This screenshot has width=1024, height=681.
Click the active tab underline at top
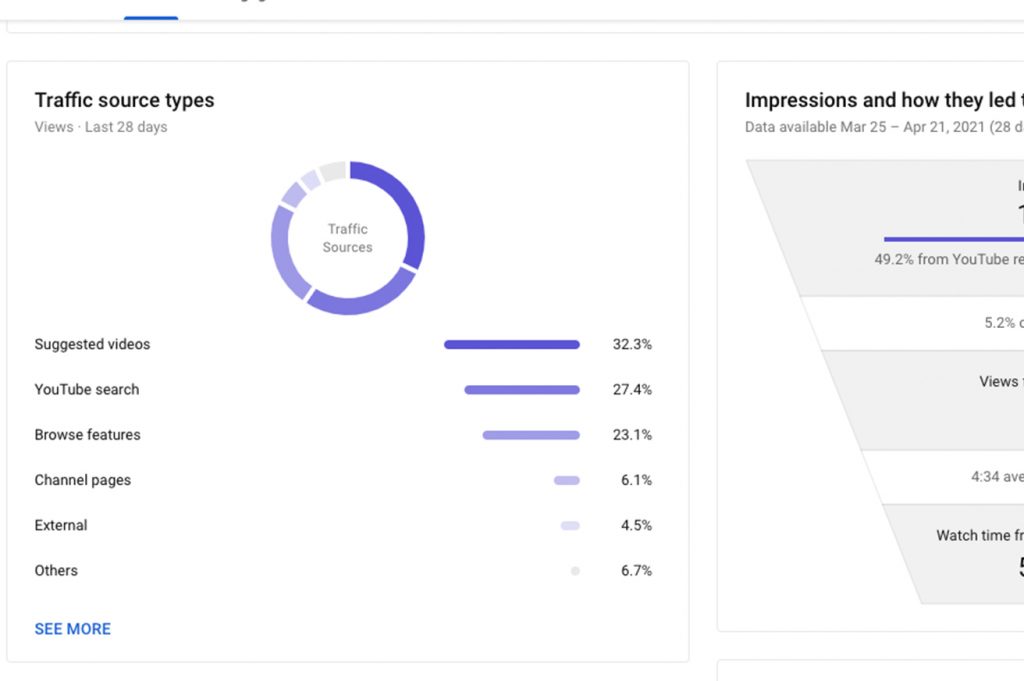(151, 17)
